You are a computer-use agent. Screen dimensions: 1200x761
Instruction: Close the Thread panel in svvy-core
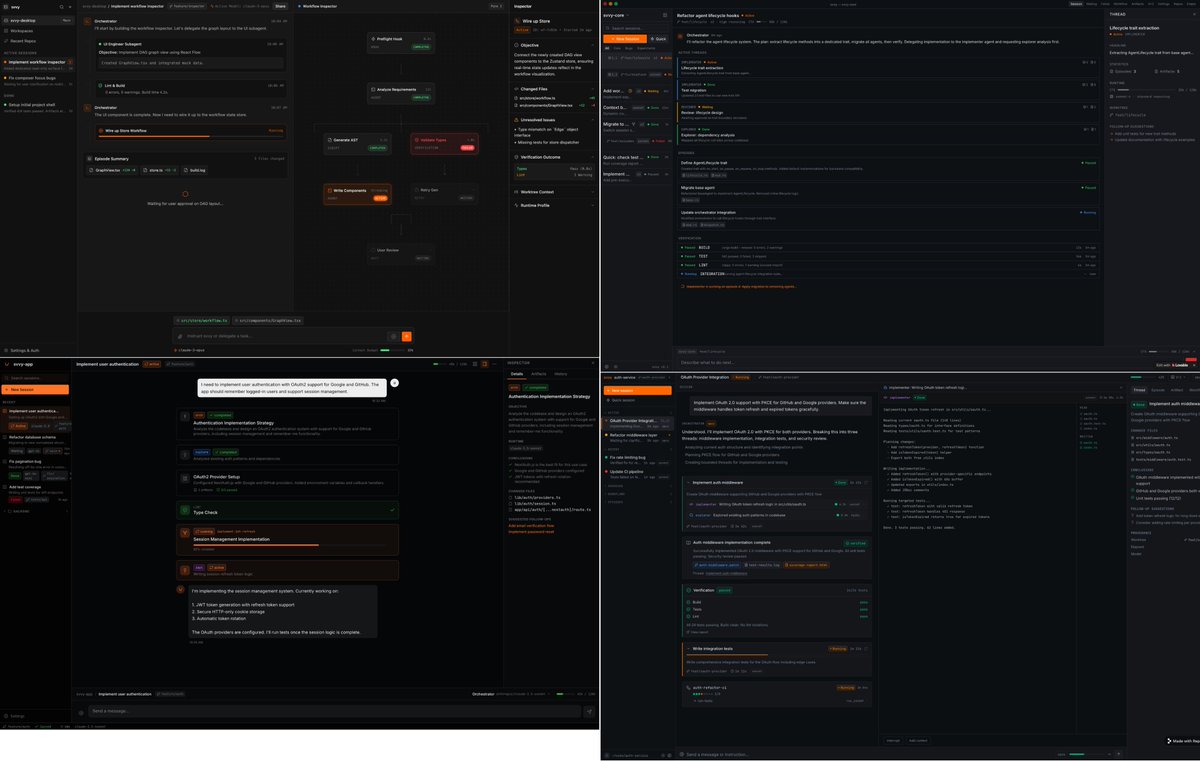(x=1194, y=14)
